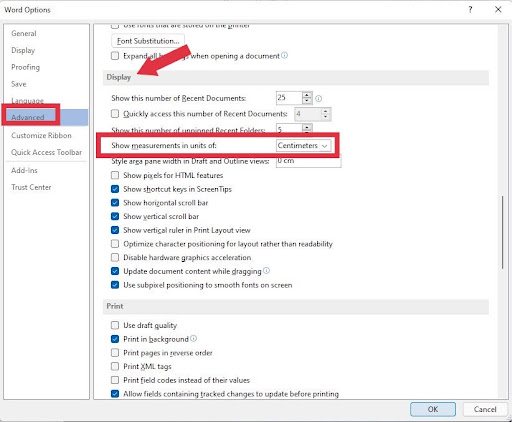This screenshot has height=422, width=512.
Task: Close the Word Options dialog
Action: point(498,9)
